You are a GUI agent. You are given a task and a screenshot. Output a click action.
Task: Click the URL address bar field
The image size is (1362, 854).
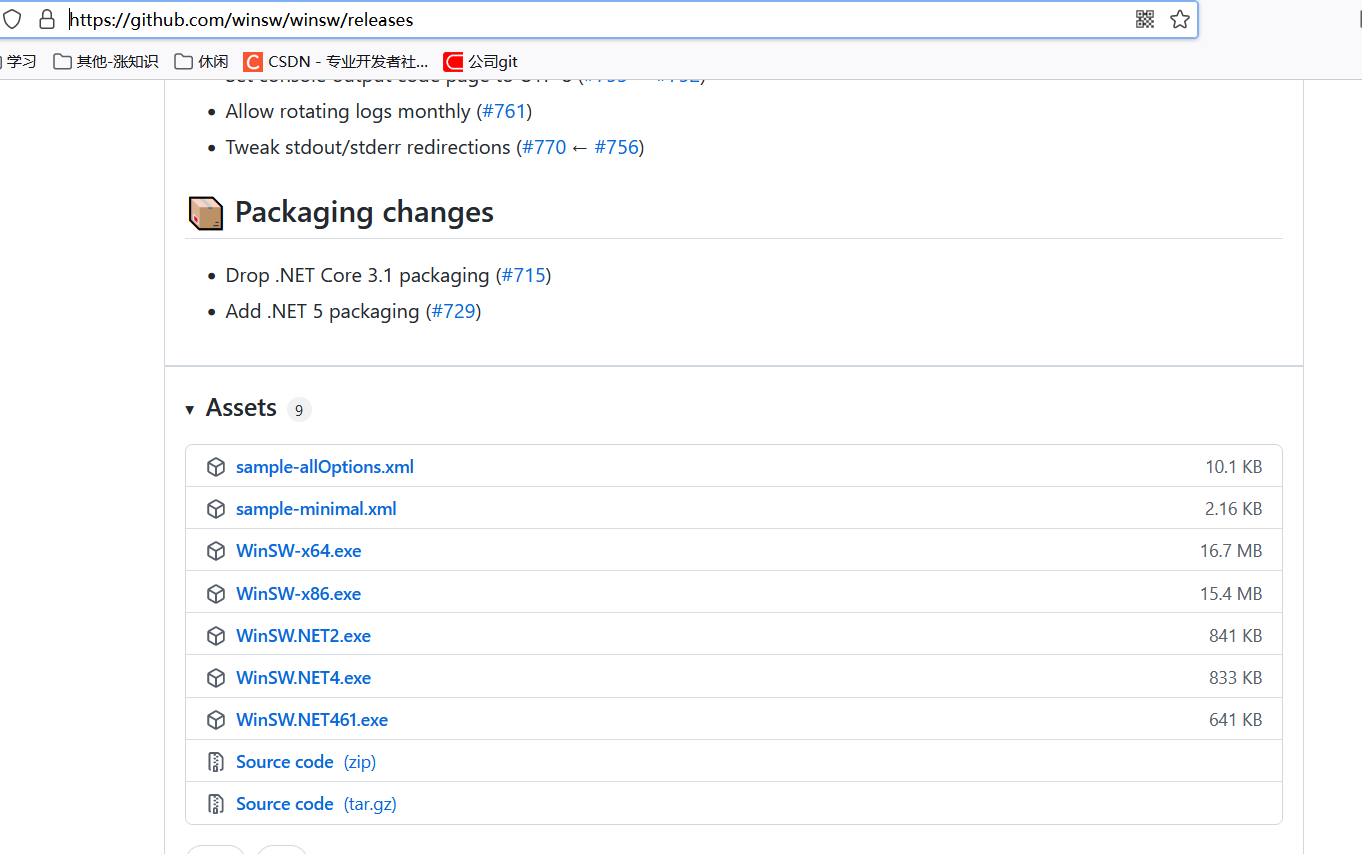[x=600, y=19]
